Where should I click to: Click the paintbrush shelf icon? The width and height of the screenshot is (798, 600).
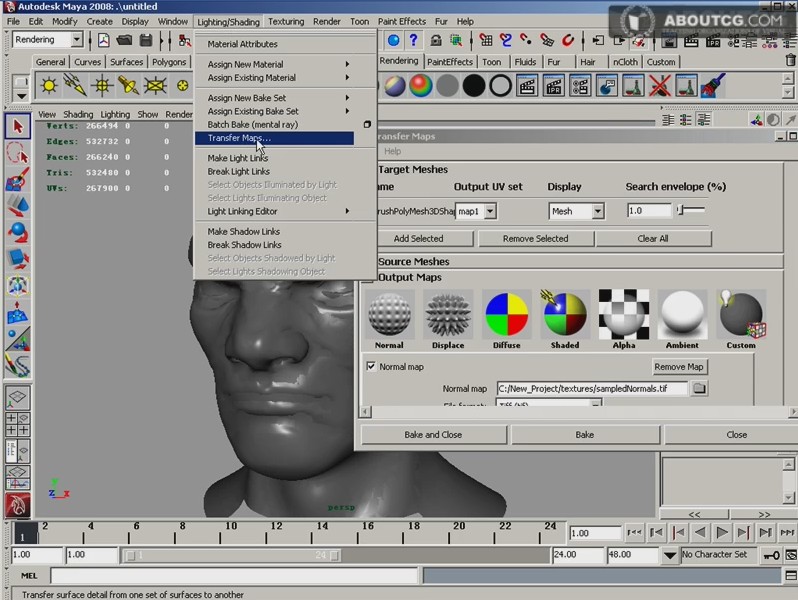click(713, 85)
